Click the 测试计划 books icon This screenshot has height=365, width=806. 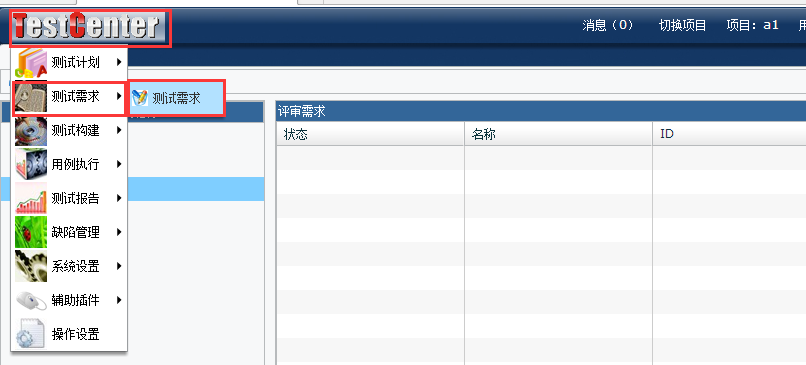point(31,63)
